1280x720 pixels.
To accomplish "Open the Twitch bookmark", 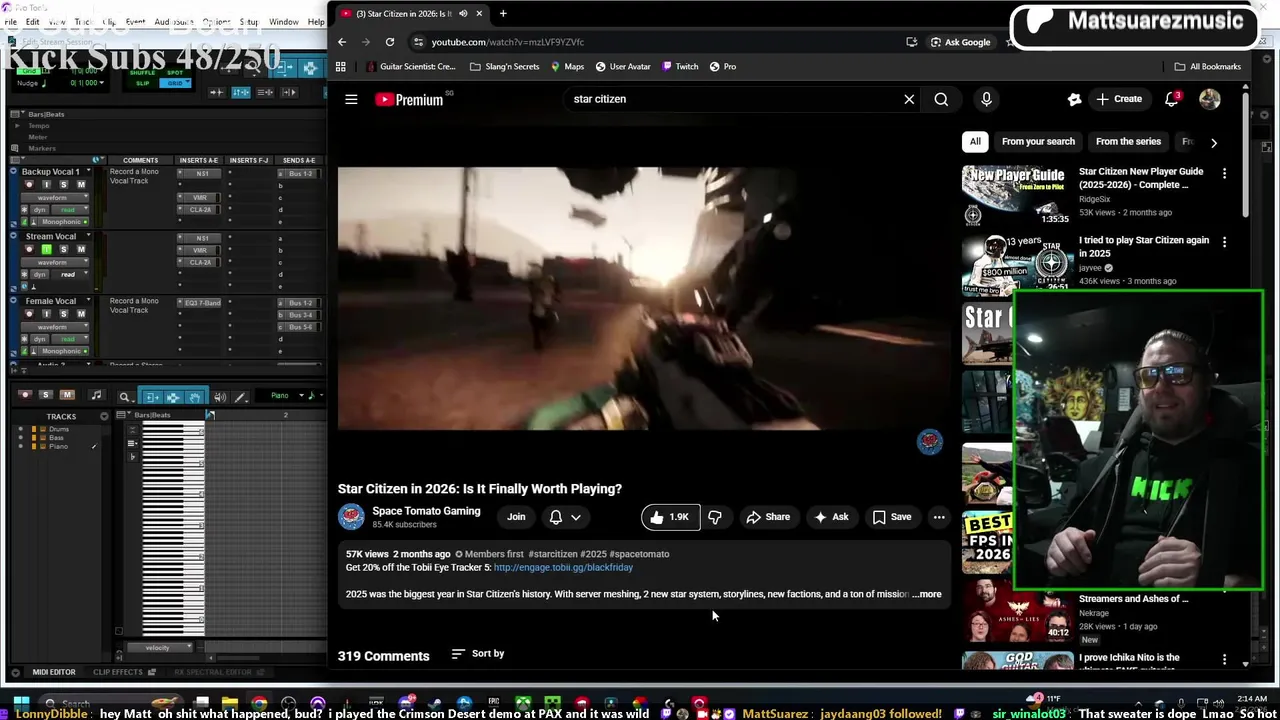I will [679, 67].
